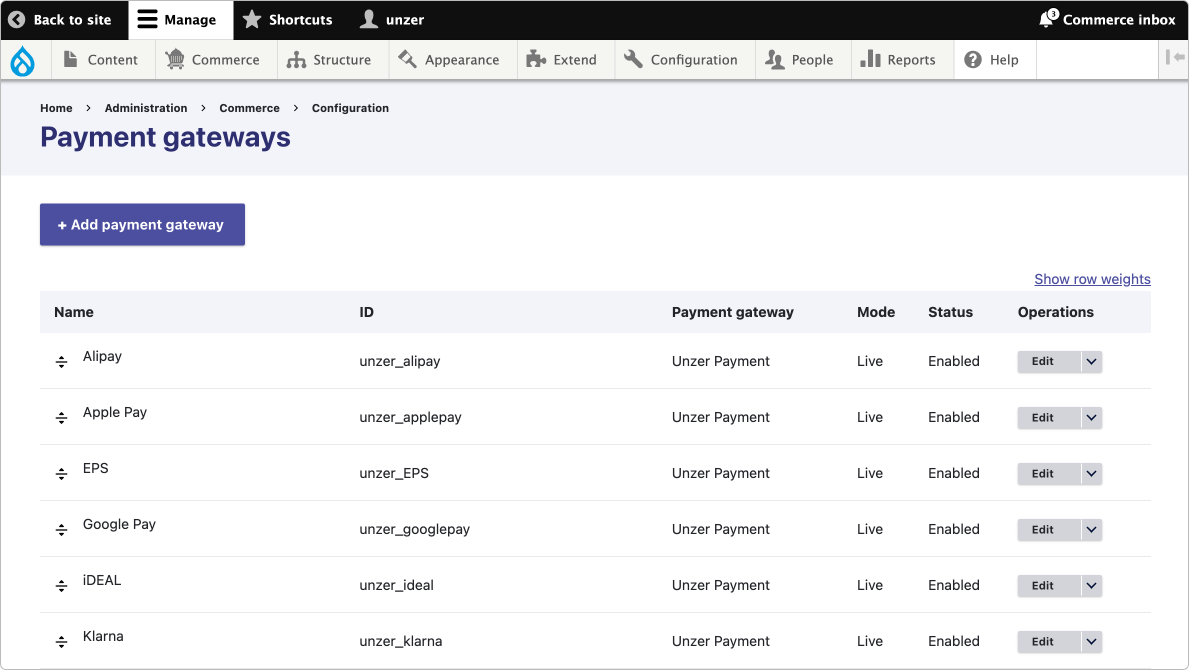Click the Payment gateways page heading
1189x670 pixels.
(165, 137)
